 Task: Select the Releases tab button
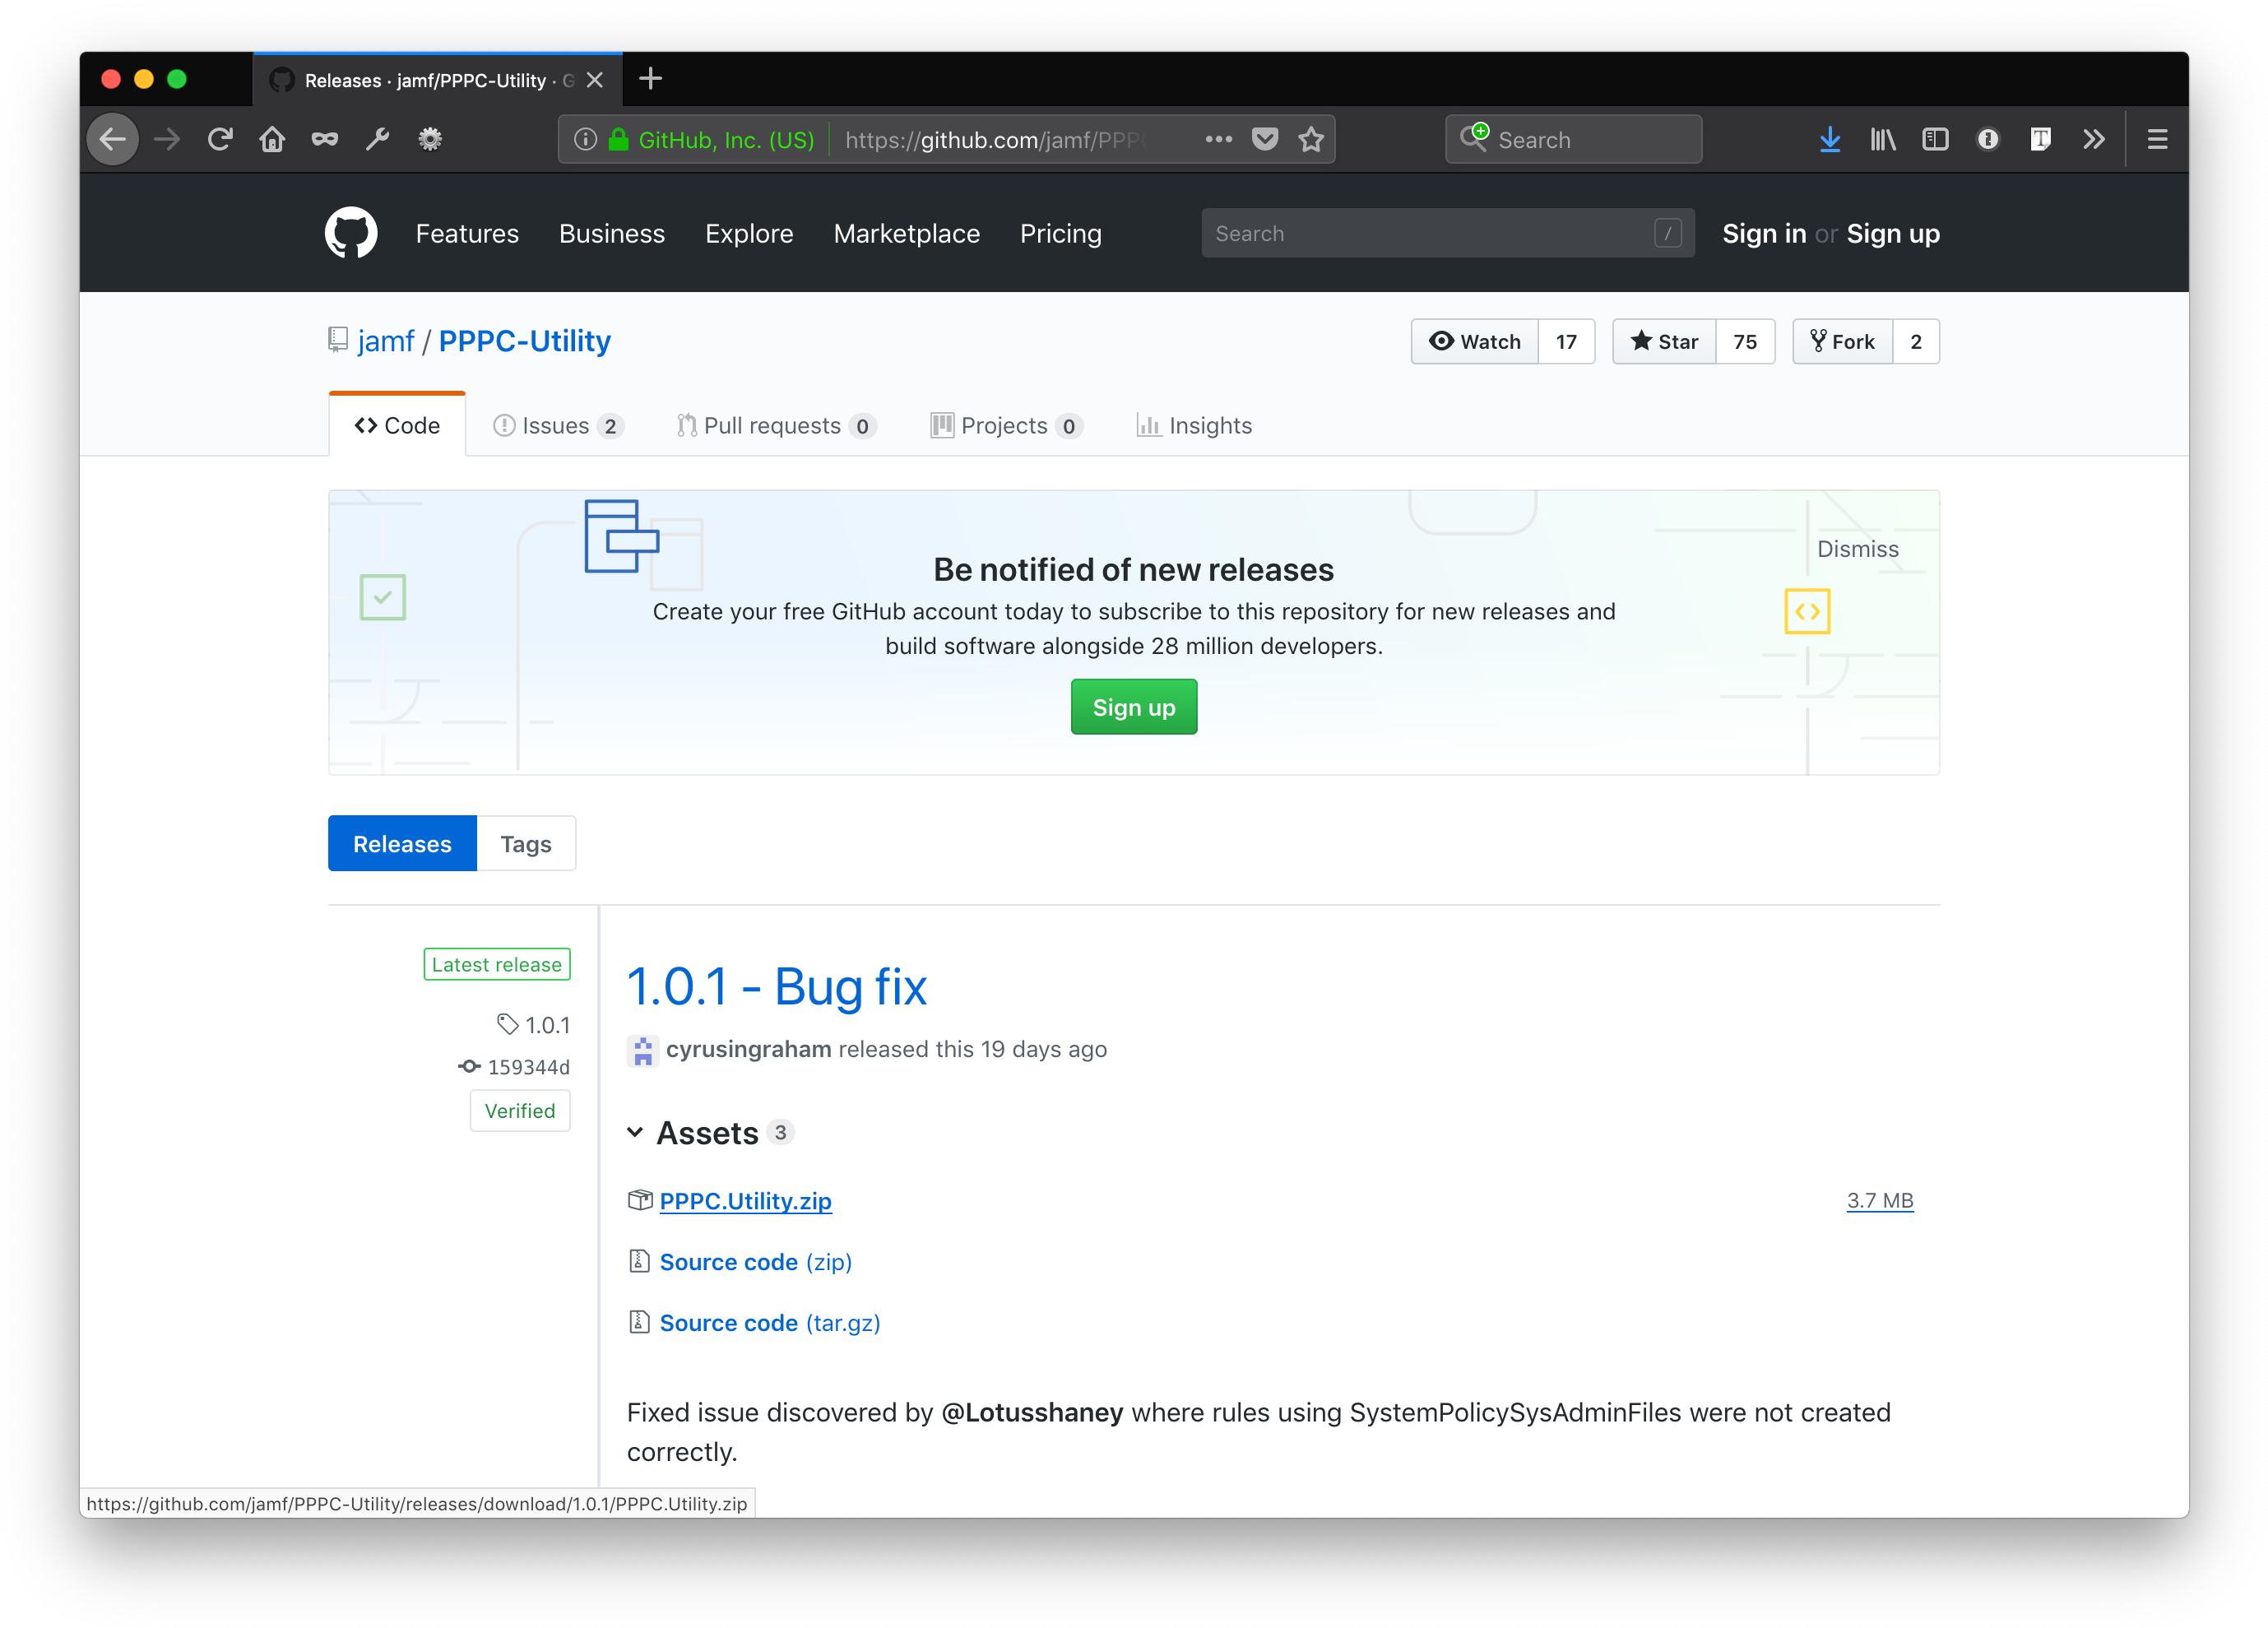(x=402, y=843)
